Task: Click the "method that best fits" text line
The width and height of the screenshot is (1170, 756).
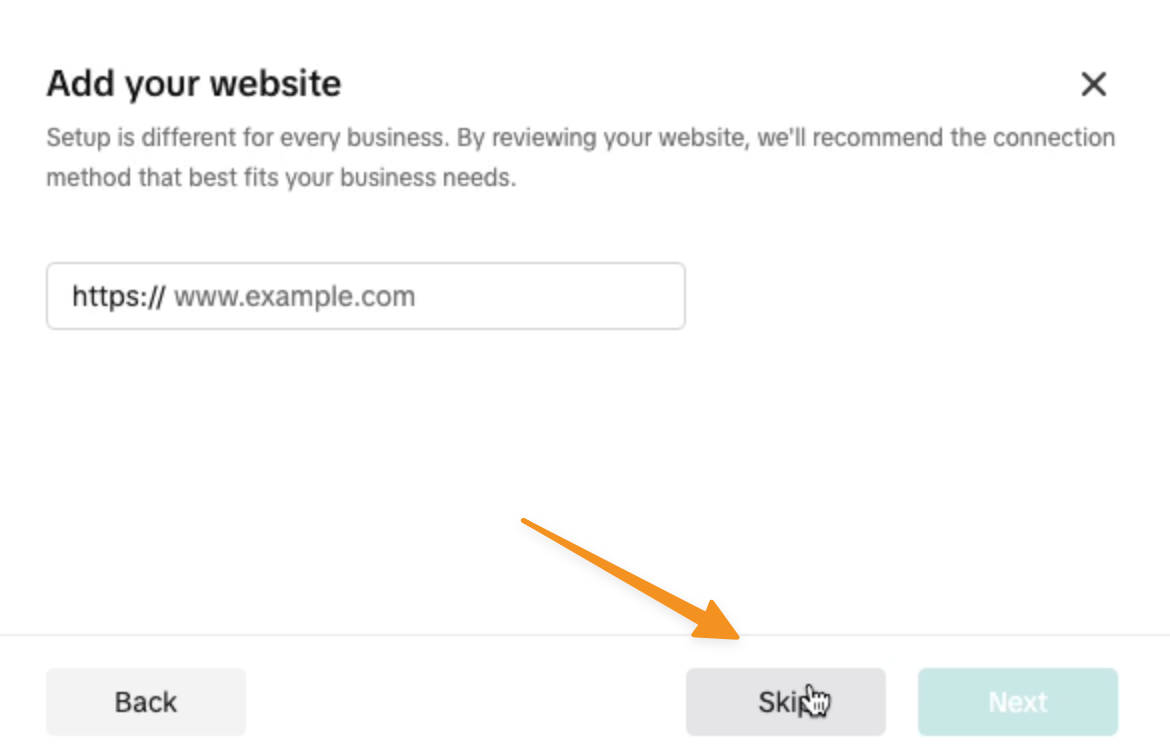Action: click(280, 181)
